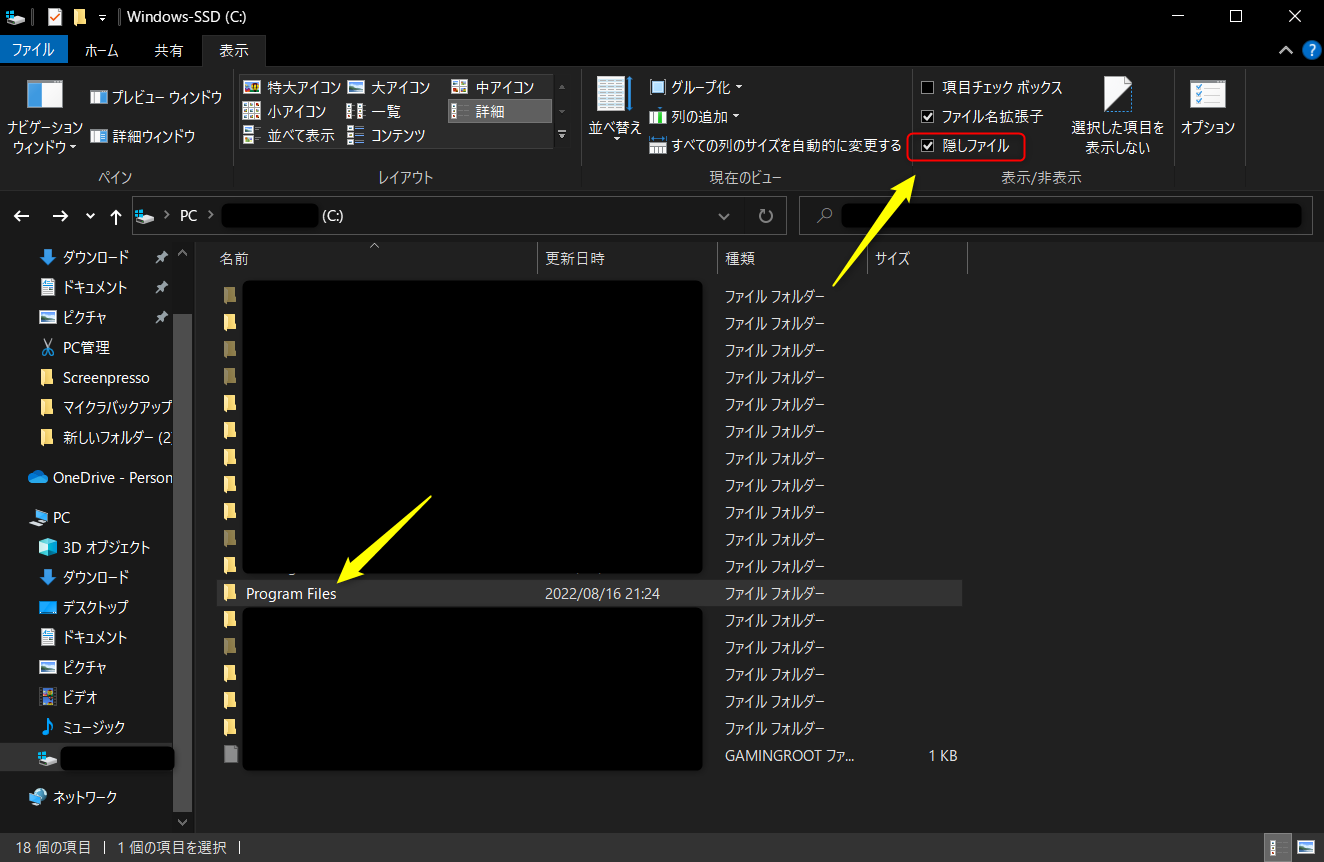The image size is (1324, 862).
Task: Click the Hide Selected Items (選択した項目を表示しない) icon
Action: [x=1117, y=96]
